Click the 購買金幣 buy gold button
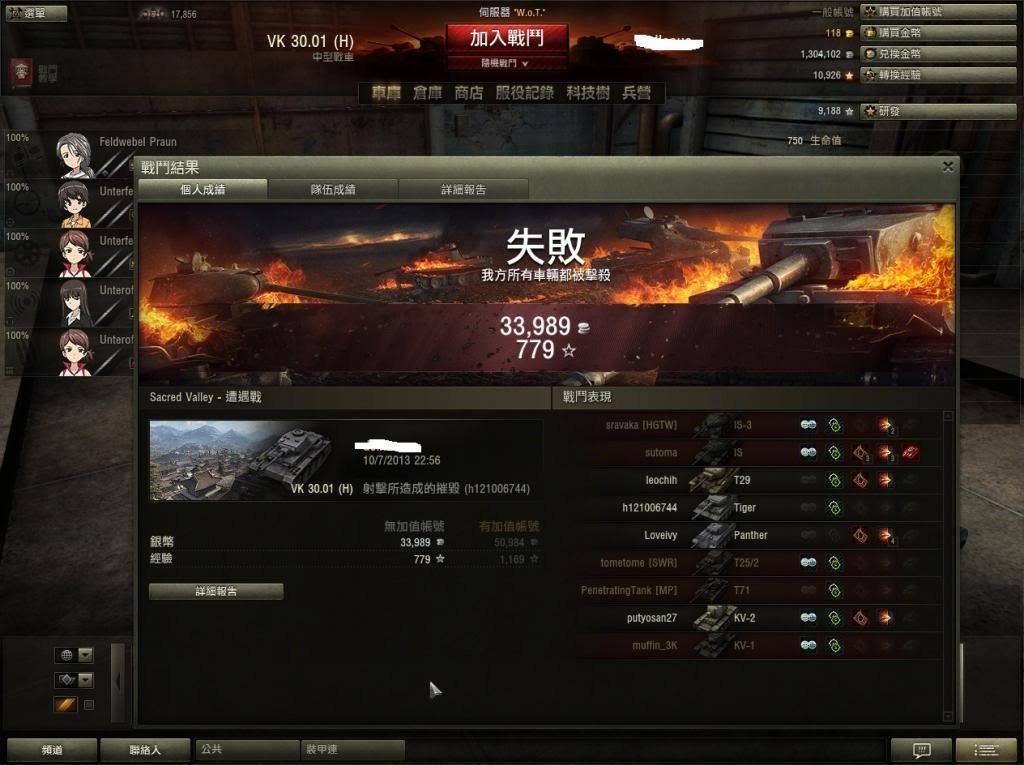 [938, 33]
